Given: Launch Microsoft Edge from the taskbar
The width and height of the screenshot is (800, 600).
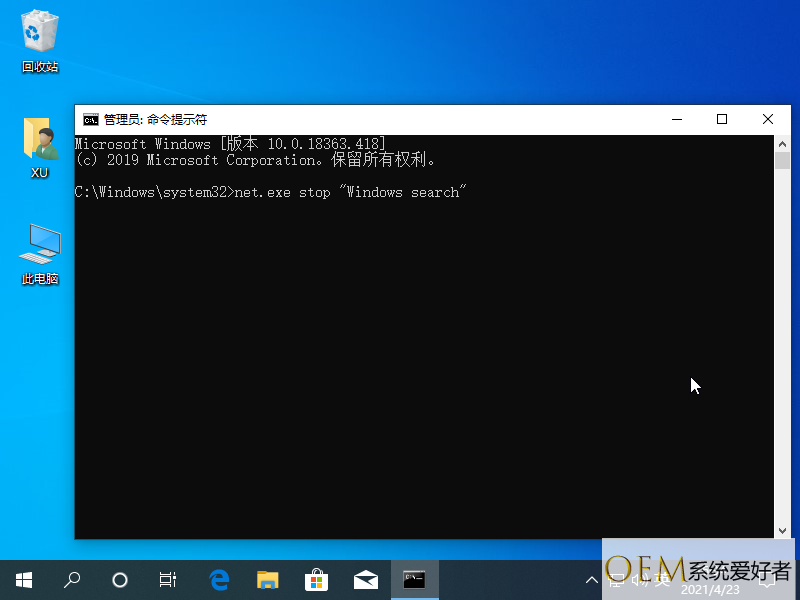Looking at the screenshot, I should tap(219, 579).
